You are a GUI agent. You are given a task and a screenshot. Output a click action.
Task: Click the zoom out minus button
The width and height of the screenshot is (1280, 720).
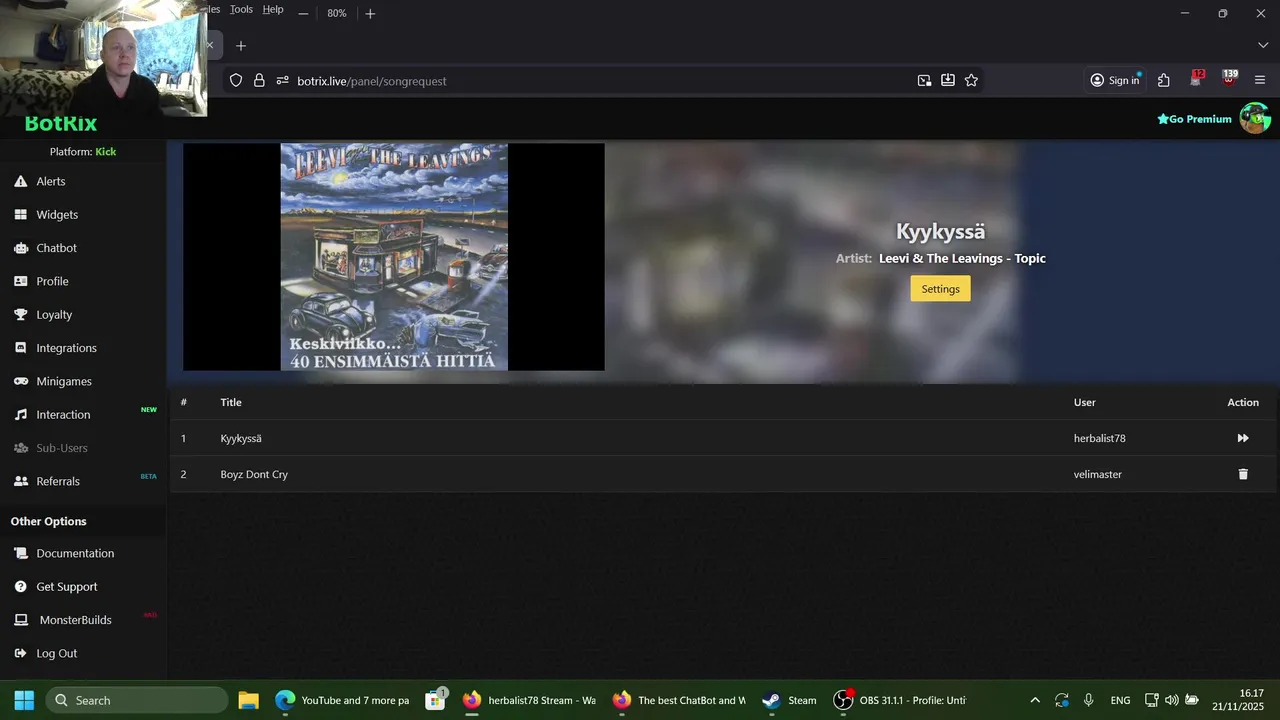click(x=303, y=13)
